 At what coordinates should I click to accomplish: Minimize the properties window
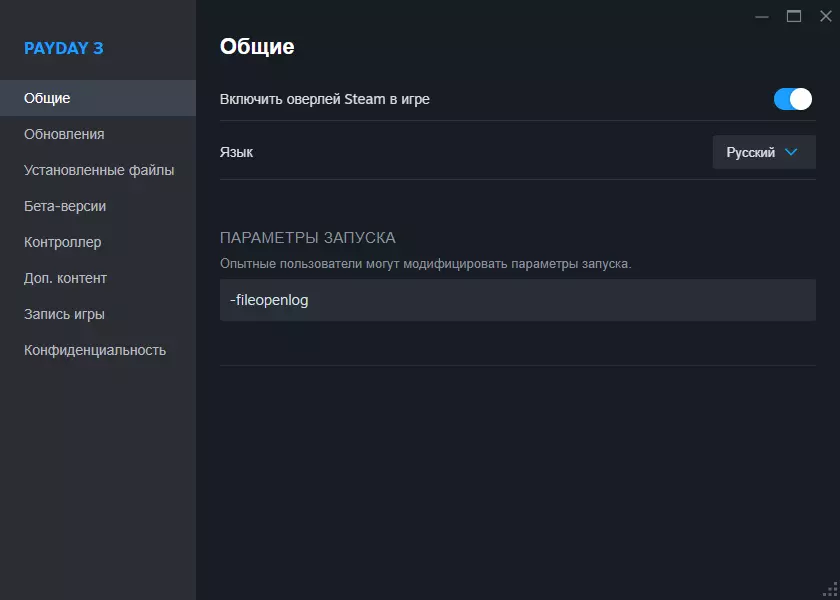click(x=762, y=16)
